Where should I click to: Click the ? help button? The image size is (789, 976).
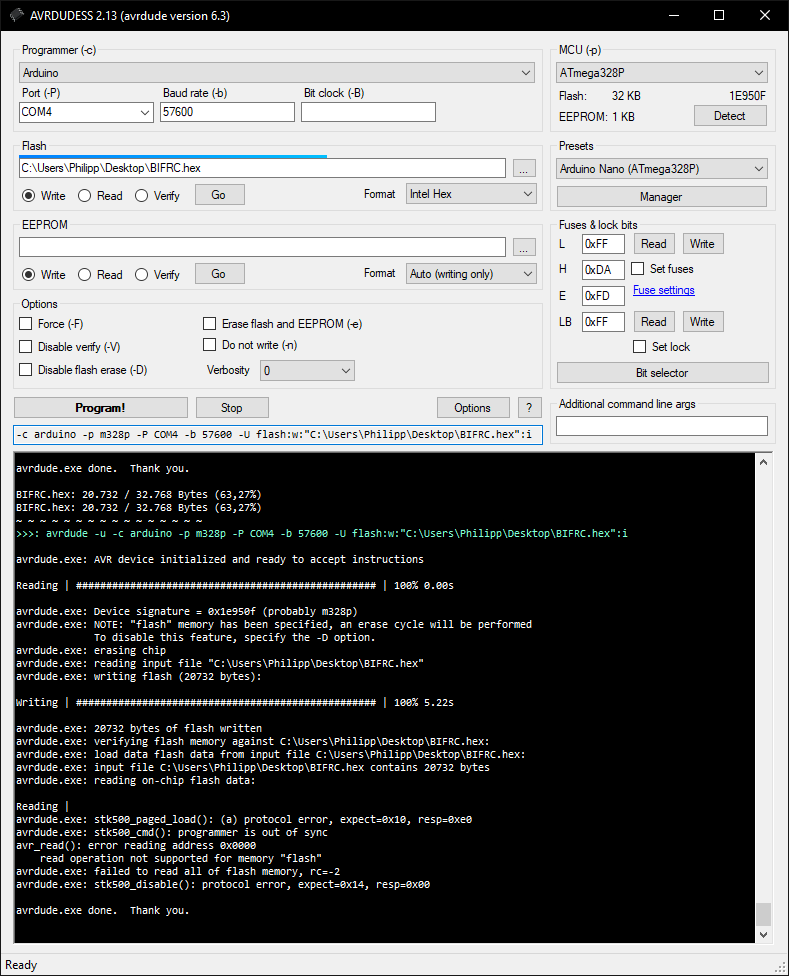(530, 408)
